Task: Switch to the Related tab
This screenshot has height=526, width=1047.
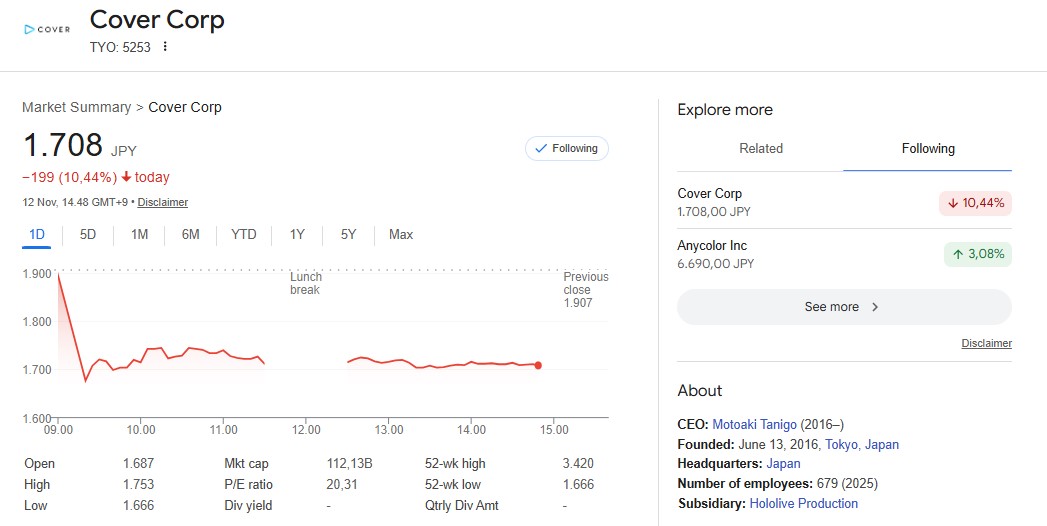Action: pos(760,149)
